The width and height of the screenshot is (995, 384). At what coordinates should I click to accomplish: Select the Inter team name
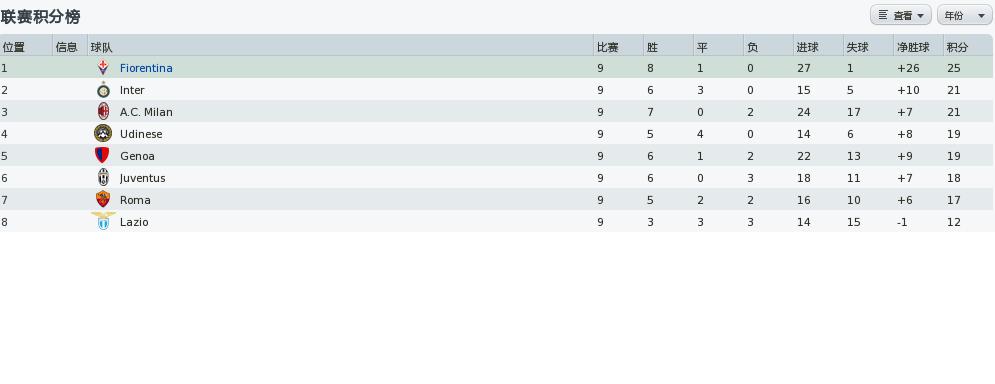(132, 90)
